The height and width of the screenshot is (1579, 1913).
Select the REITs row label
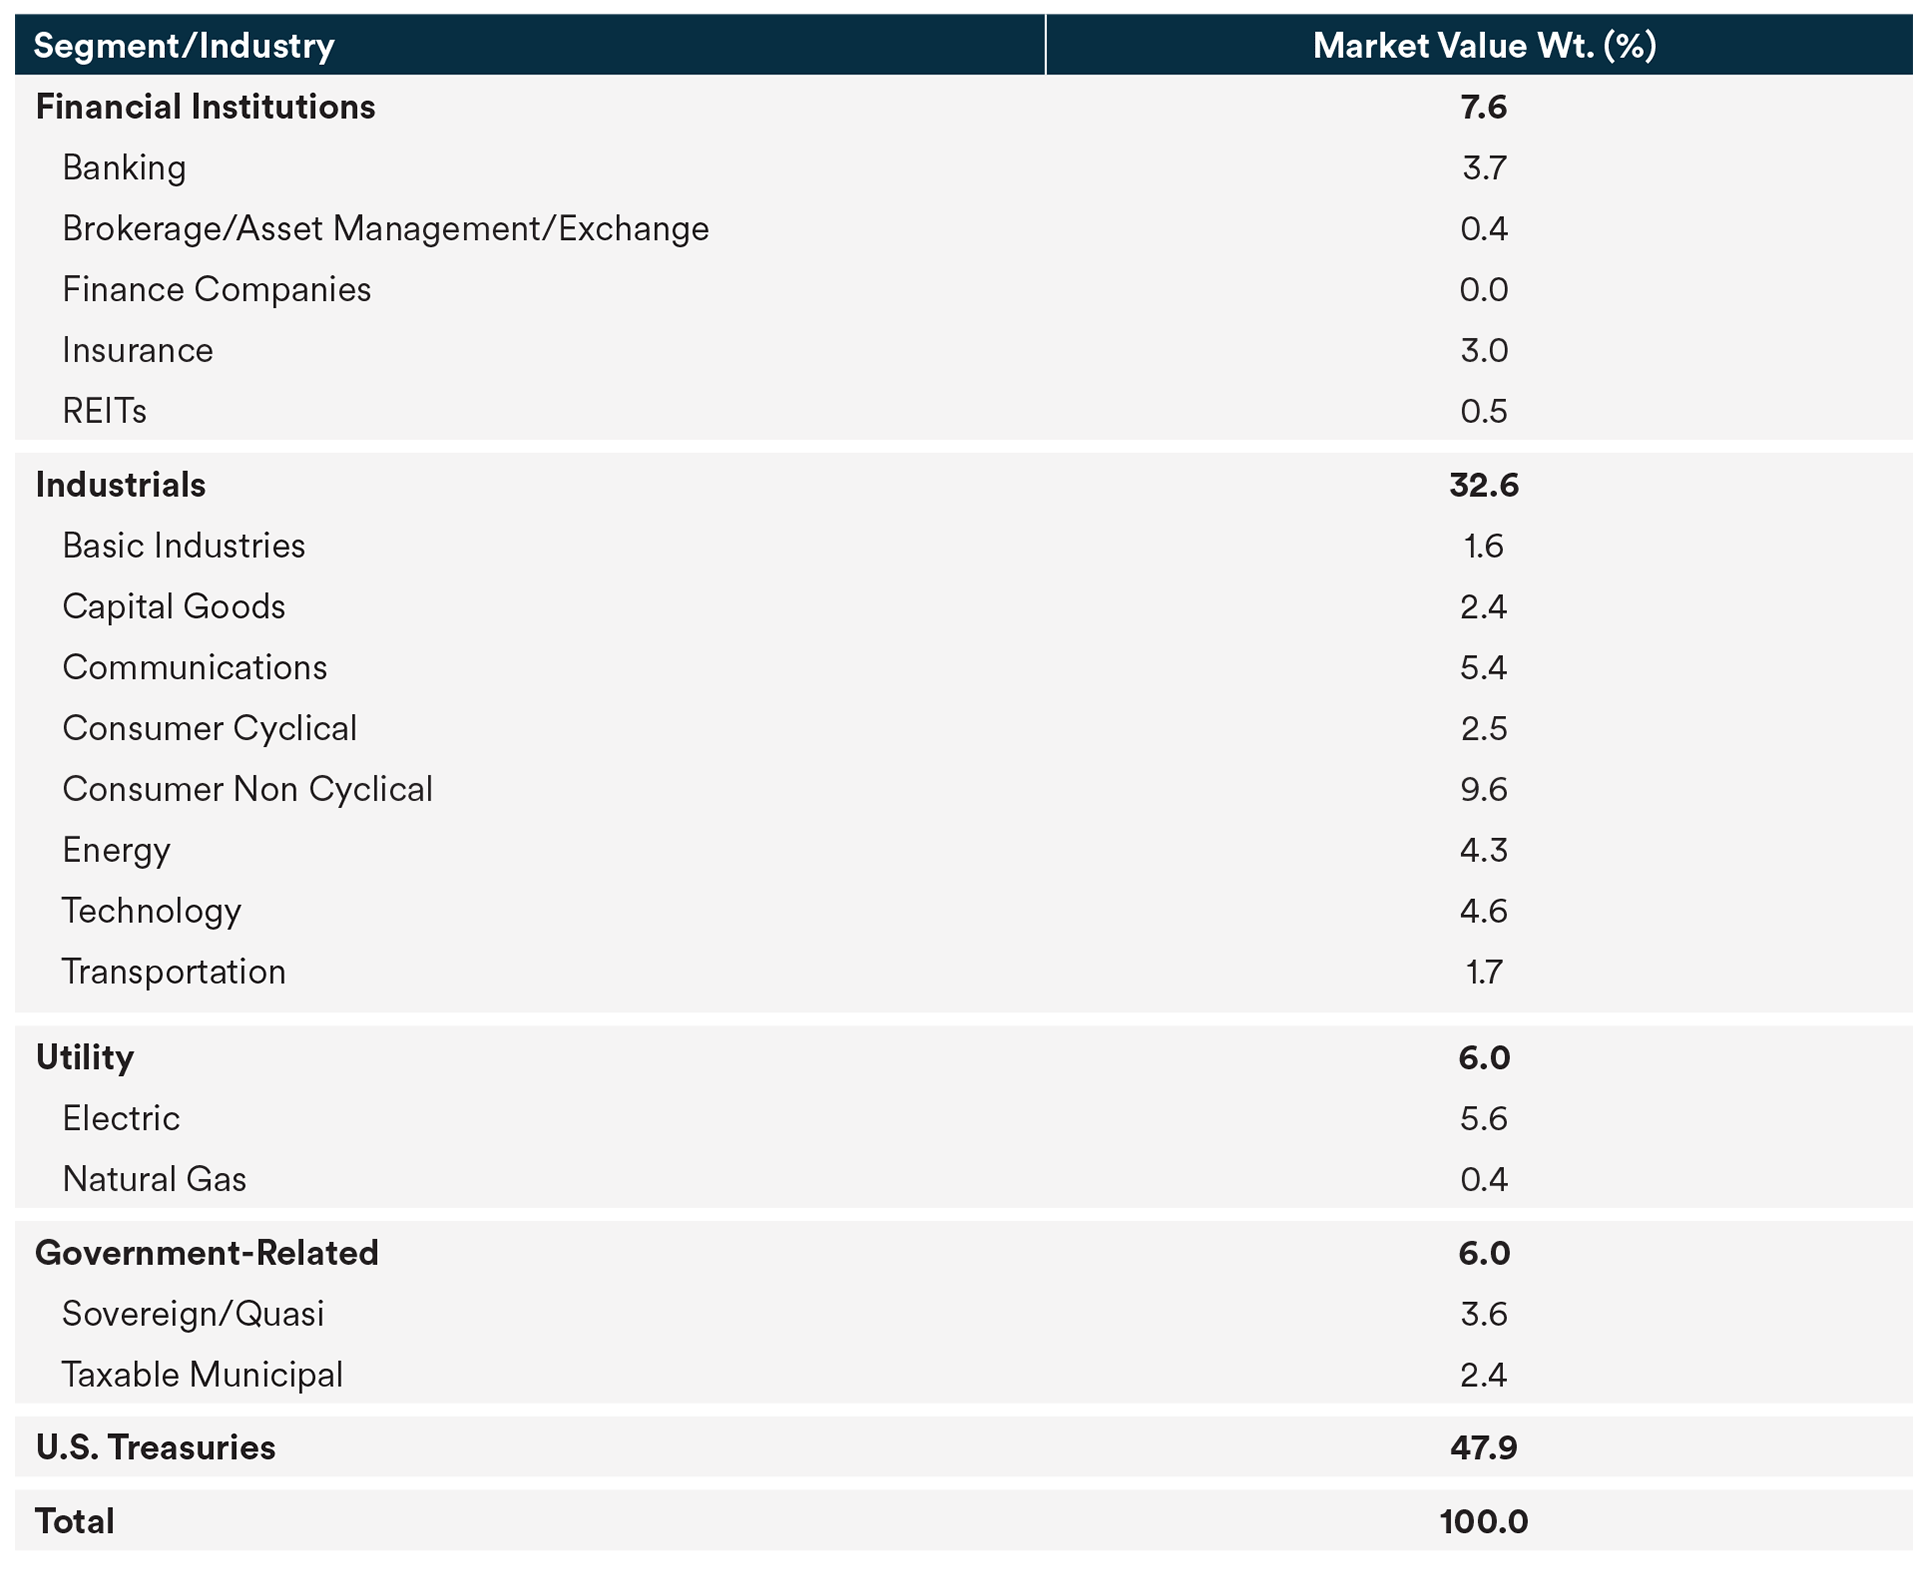[104, 411]
